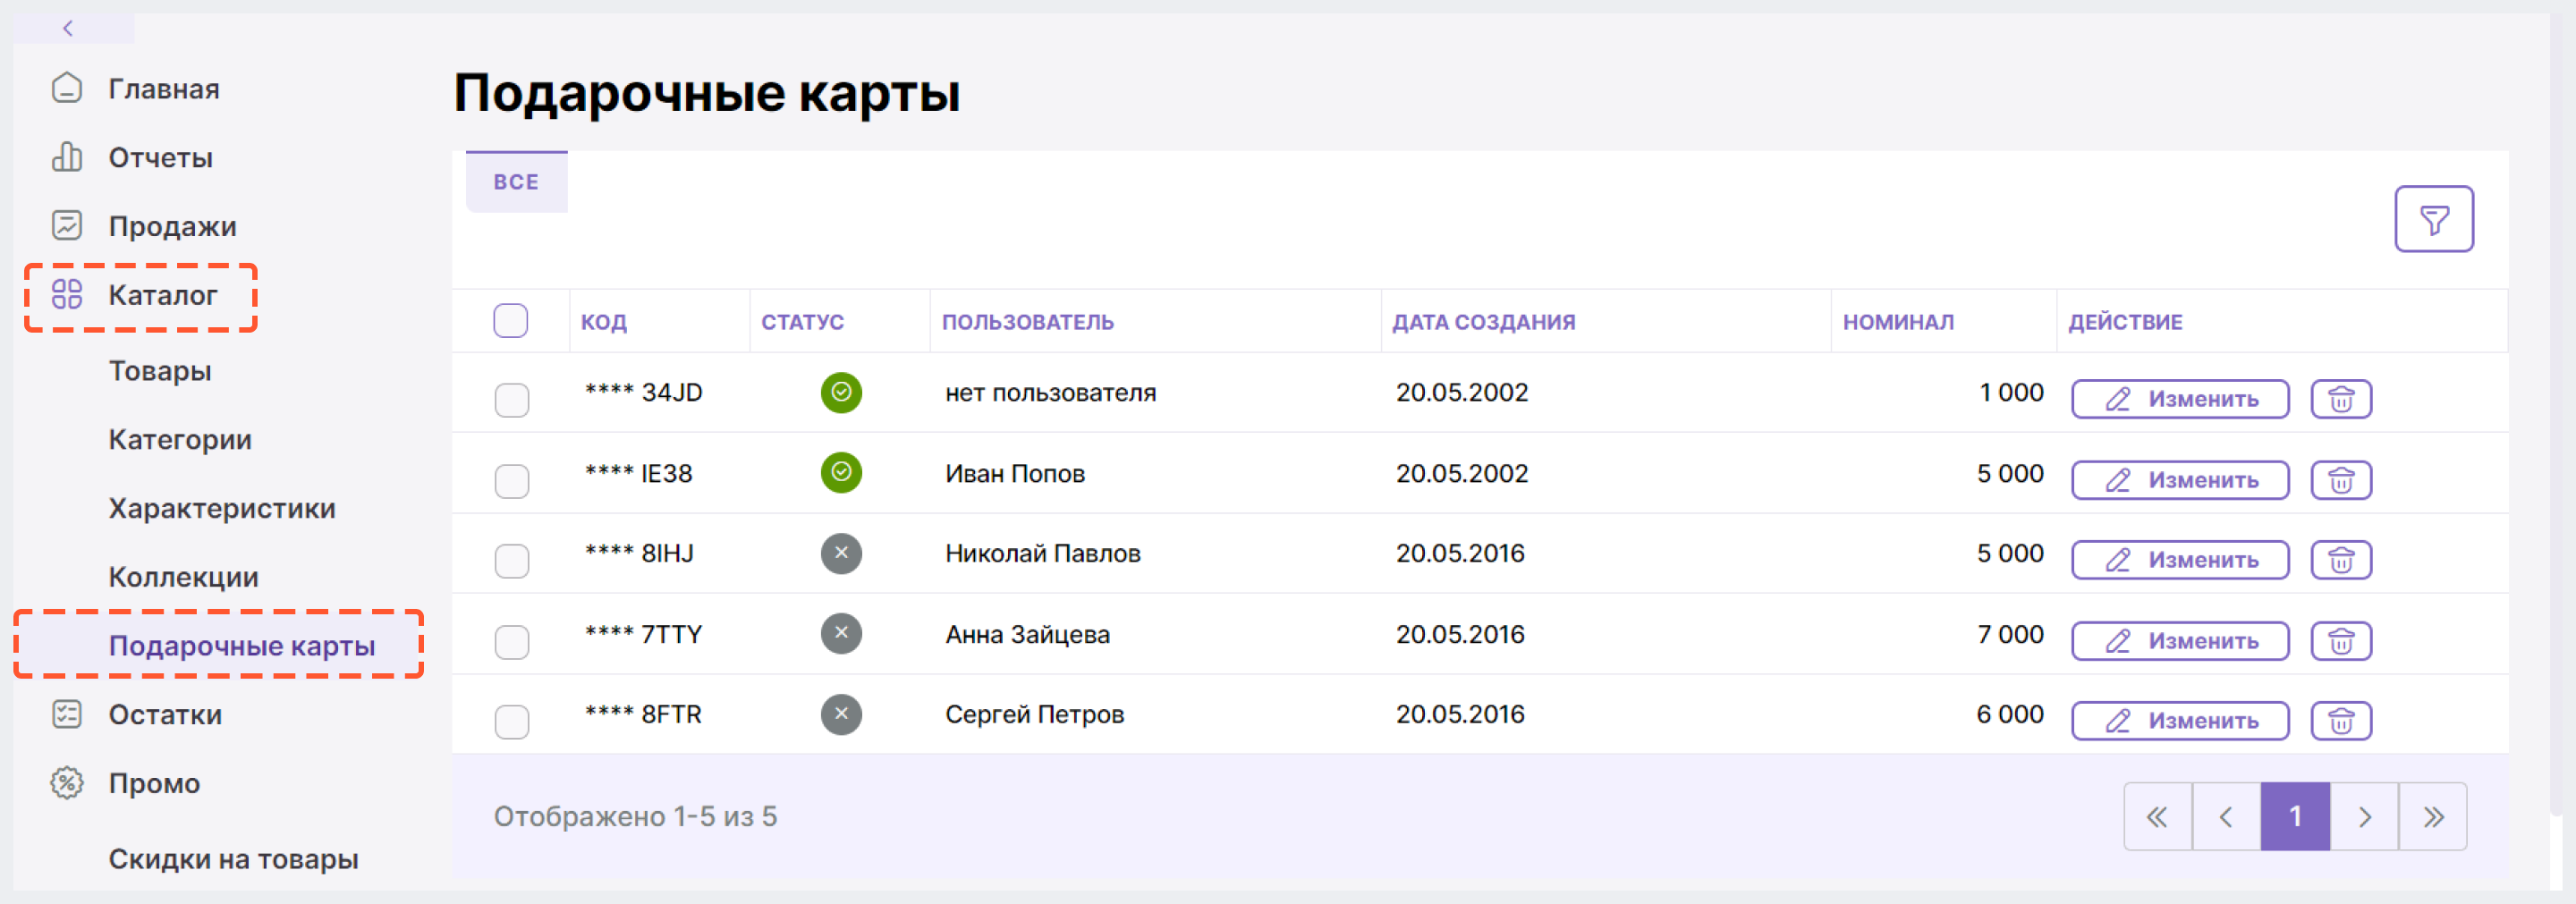Click the nominal value 6 000

point(2010,714)
